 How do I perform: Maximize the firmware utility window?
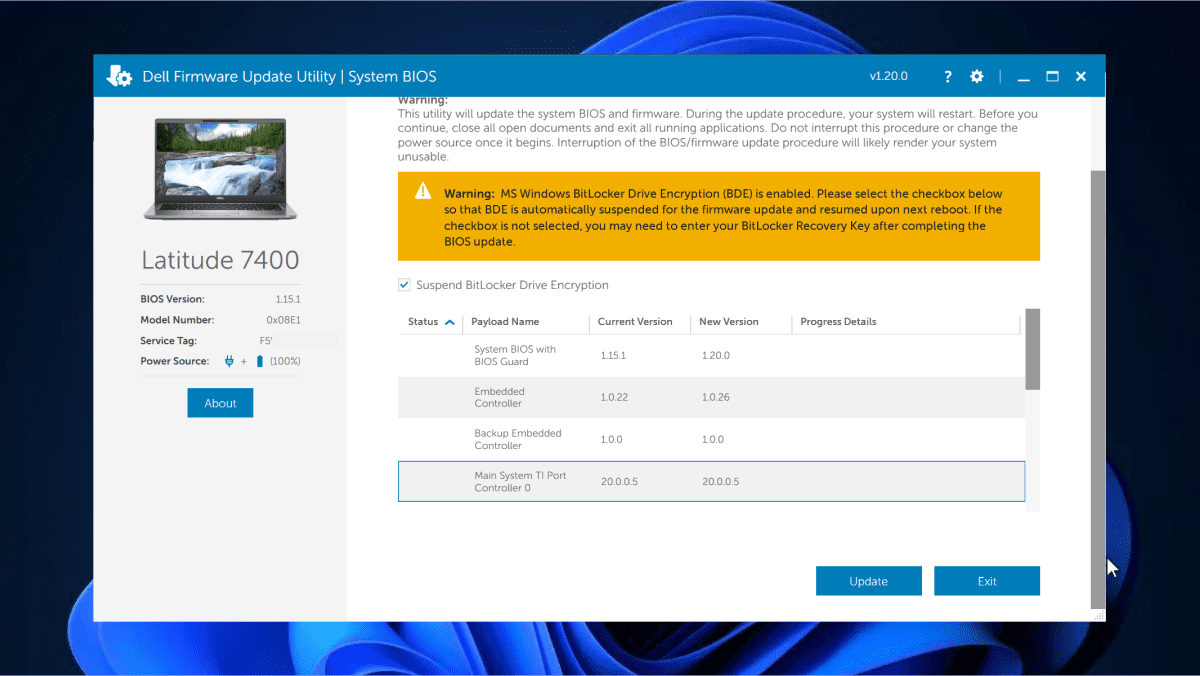tap(1052, 77)
